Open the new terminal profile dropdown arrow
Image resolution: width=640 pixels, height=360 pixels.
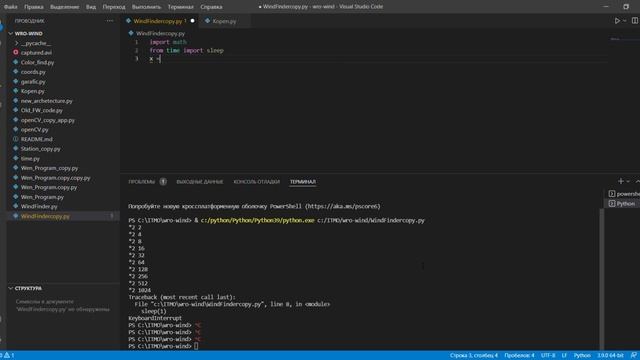tap(628, 181)
